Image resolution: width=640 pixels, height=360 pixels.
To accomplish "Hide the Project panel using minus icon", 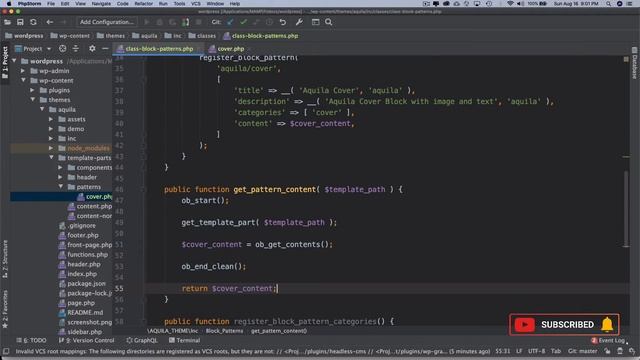I will 105,49.
